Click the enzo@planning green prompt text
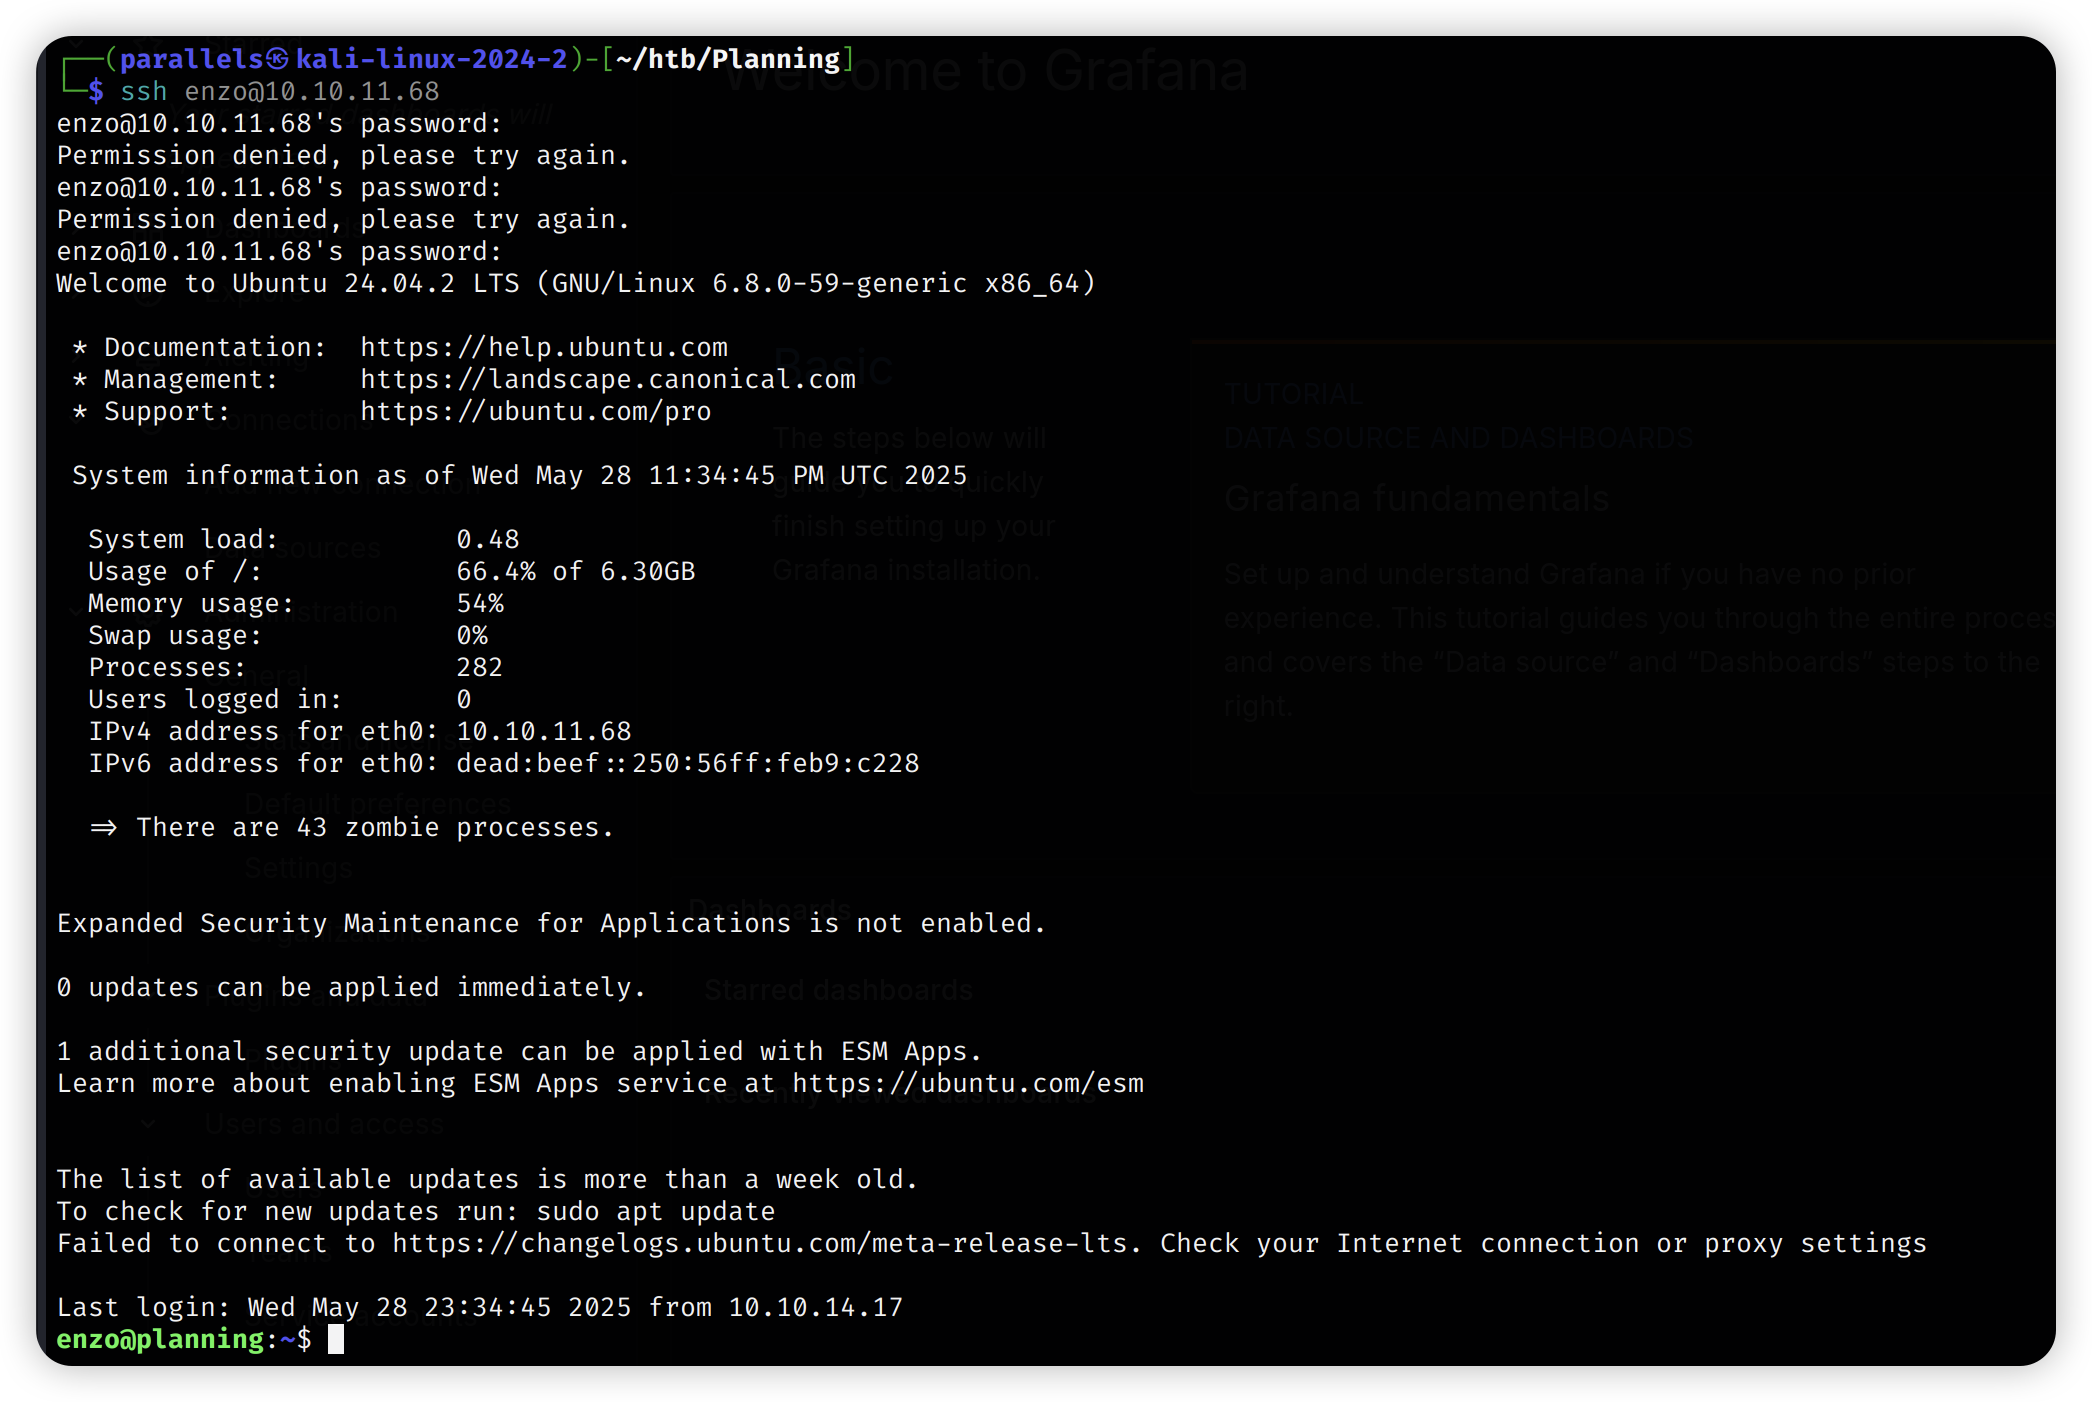Viewport: 2092px width, 1402px height. click(x=159, y=1339)
